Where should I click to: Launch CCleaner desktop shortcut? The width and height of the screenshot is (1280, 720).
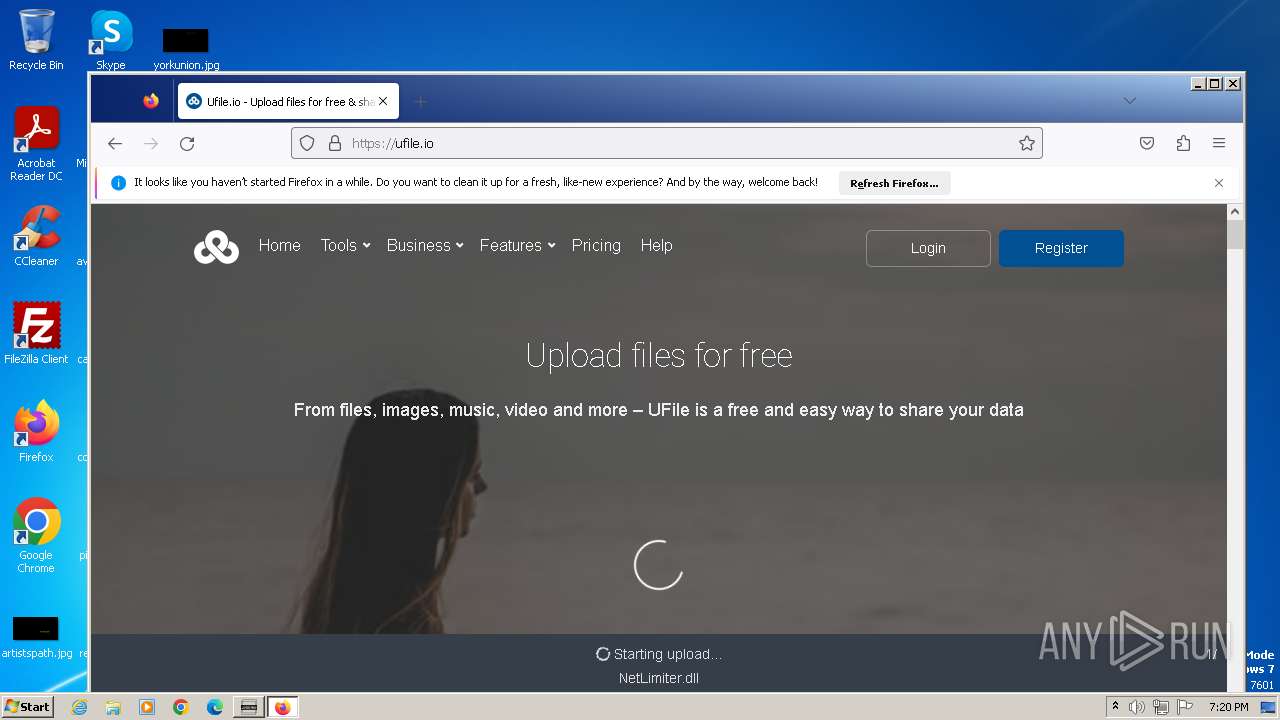36,236
